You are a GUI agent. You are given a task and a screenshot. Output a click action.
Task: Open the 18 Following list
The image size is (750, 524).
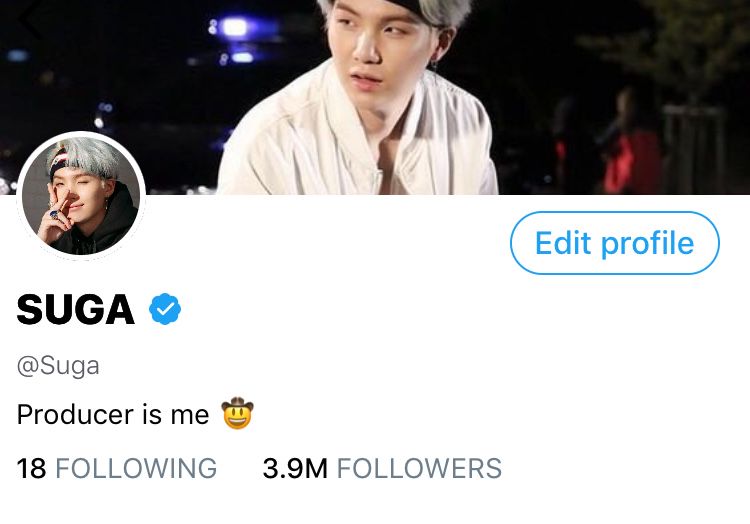(117, 468)
